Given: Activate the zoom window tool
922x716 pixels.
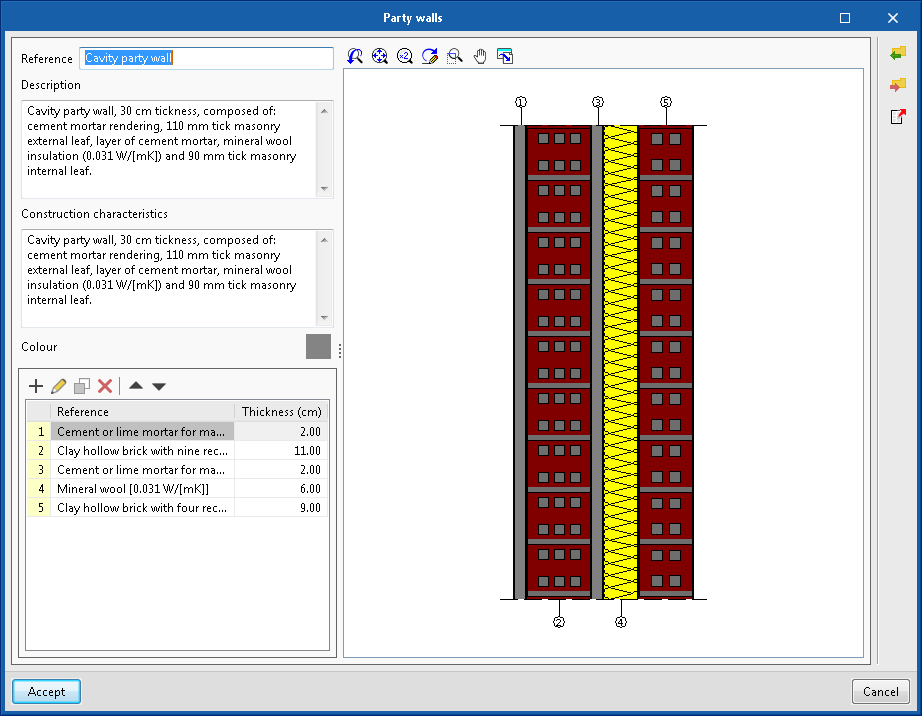Looking at the screenshot, I should (455, 57).
